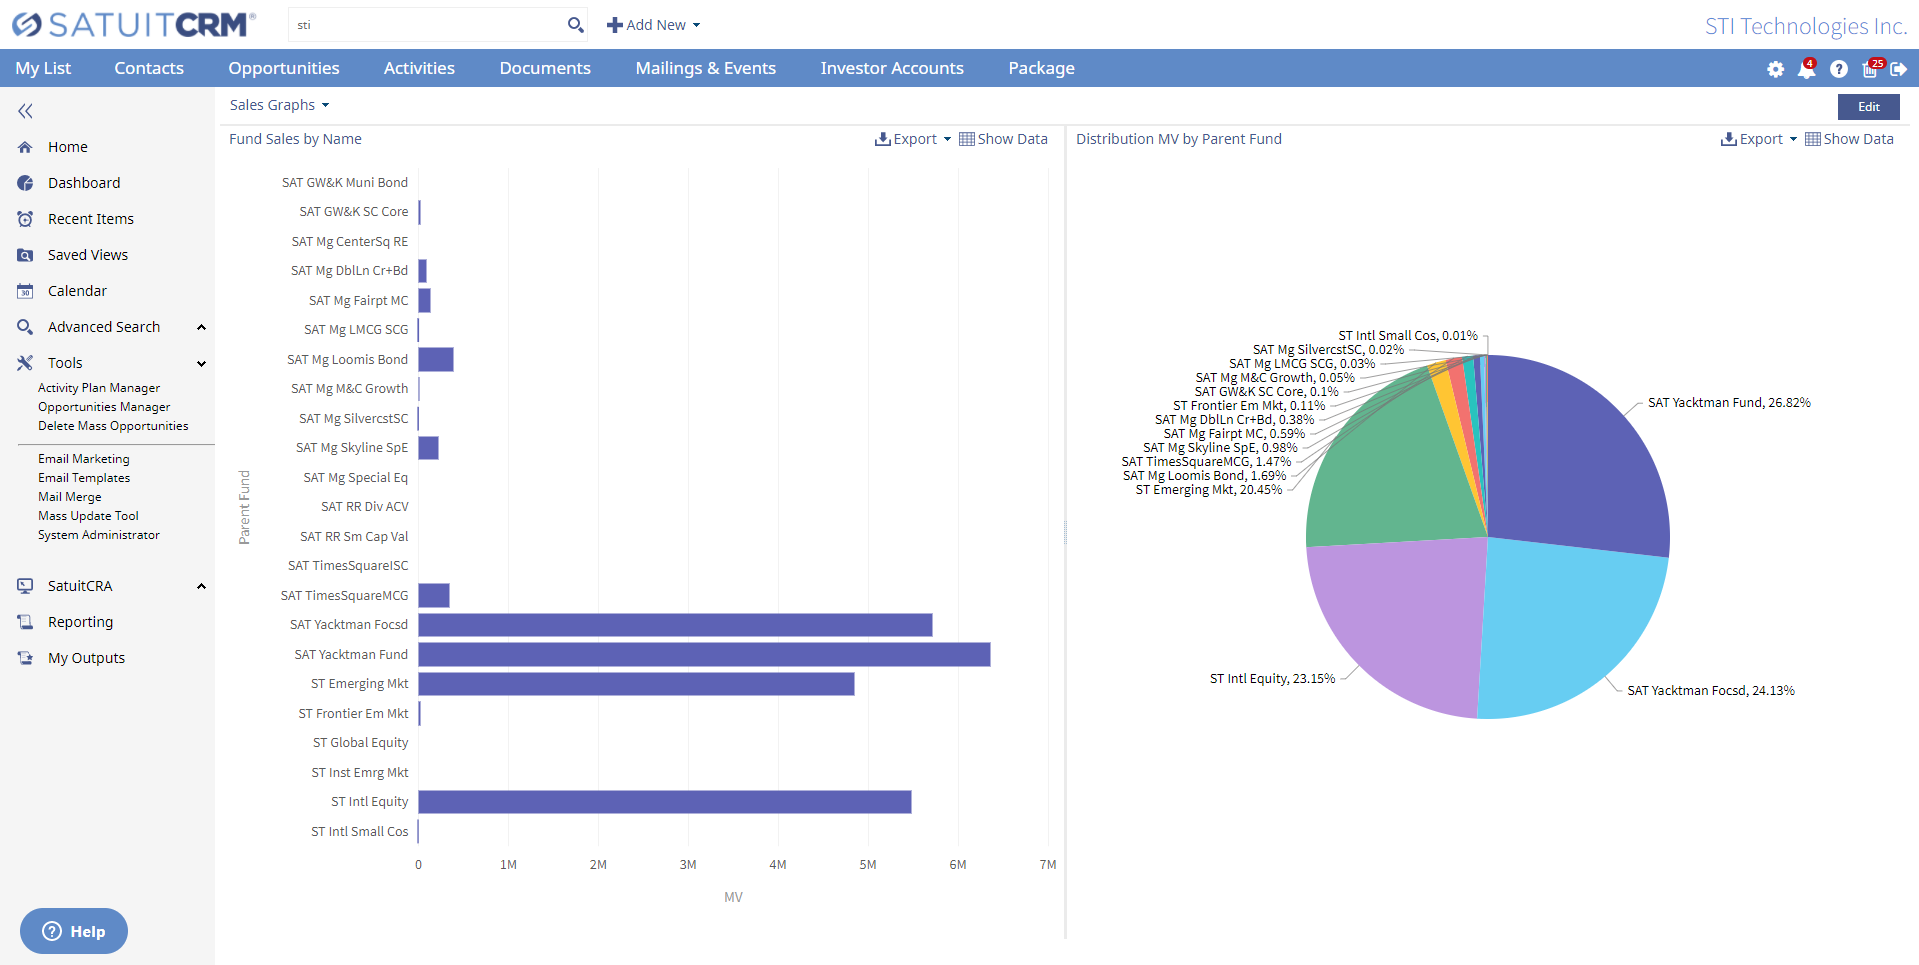Click the Home house icon

click(x=25, y=147)
